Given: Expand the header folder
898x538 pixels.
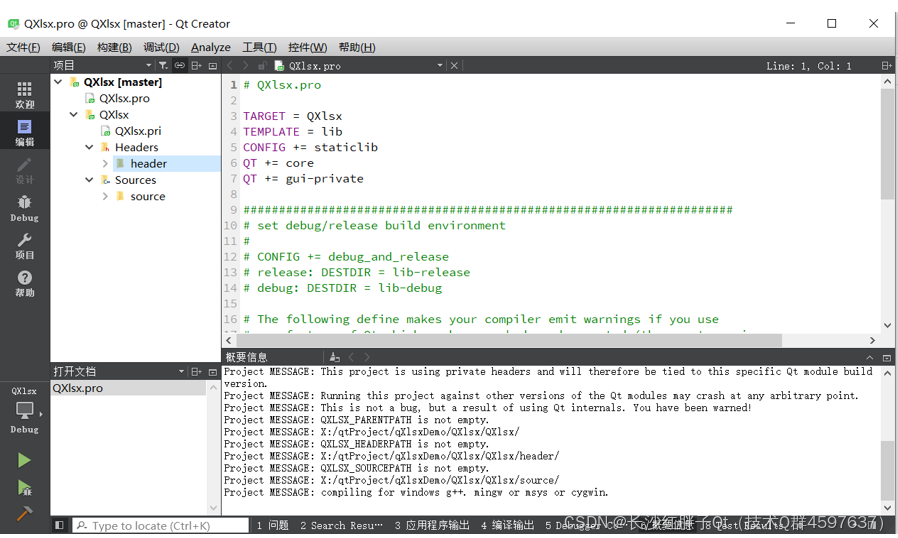Looking at the screenshot, I should [x=105, y=163].
